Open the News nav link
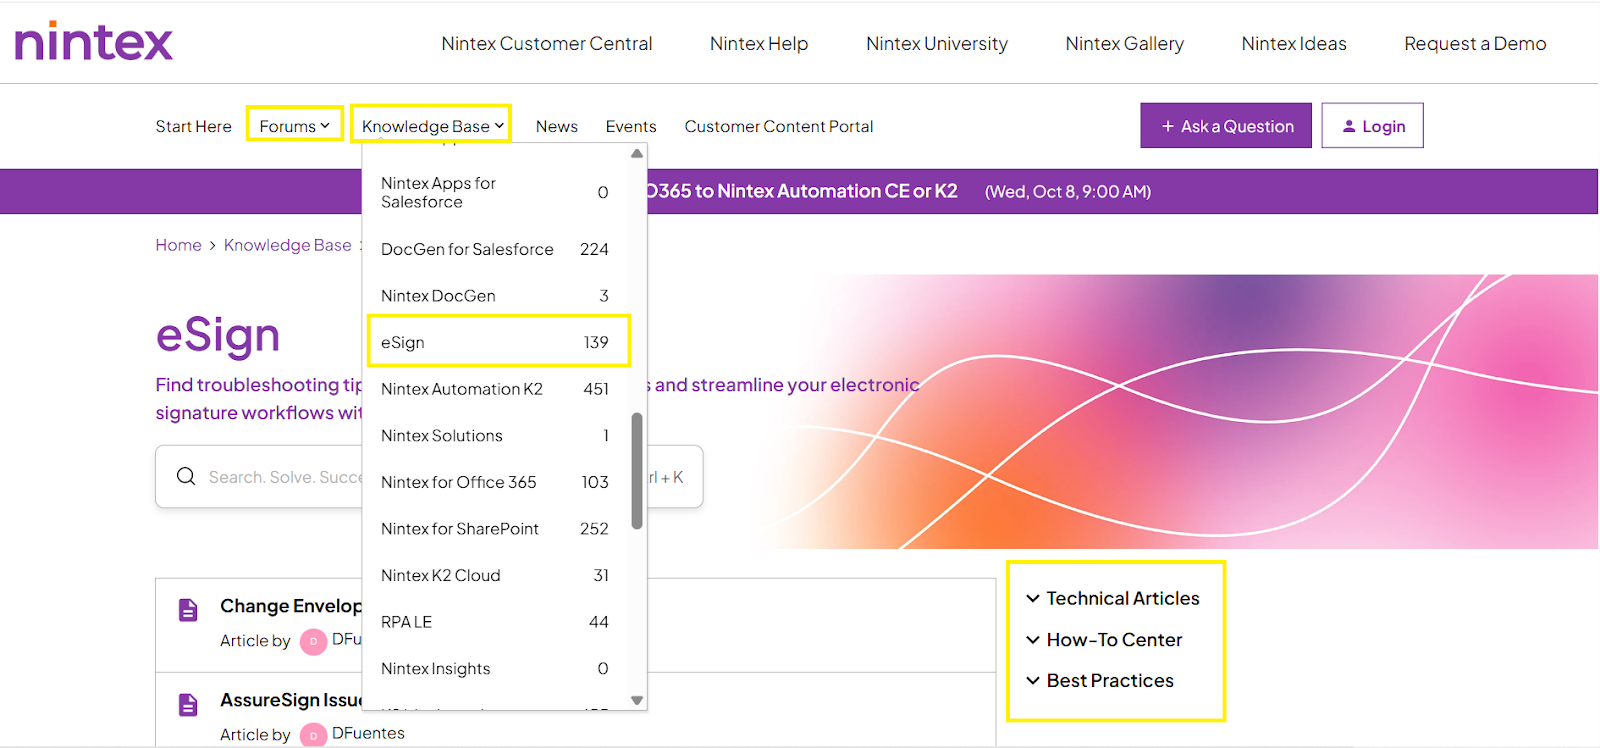This screenshot has height=748, width=1600. pos(557,126)
